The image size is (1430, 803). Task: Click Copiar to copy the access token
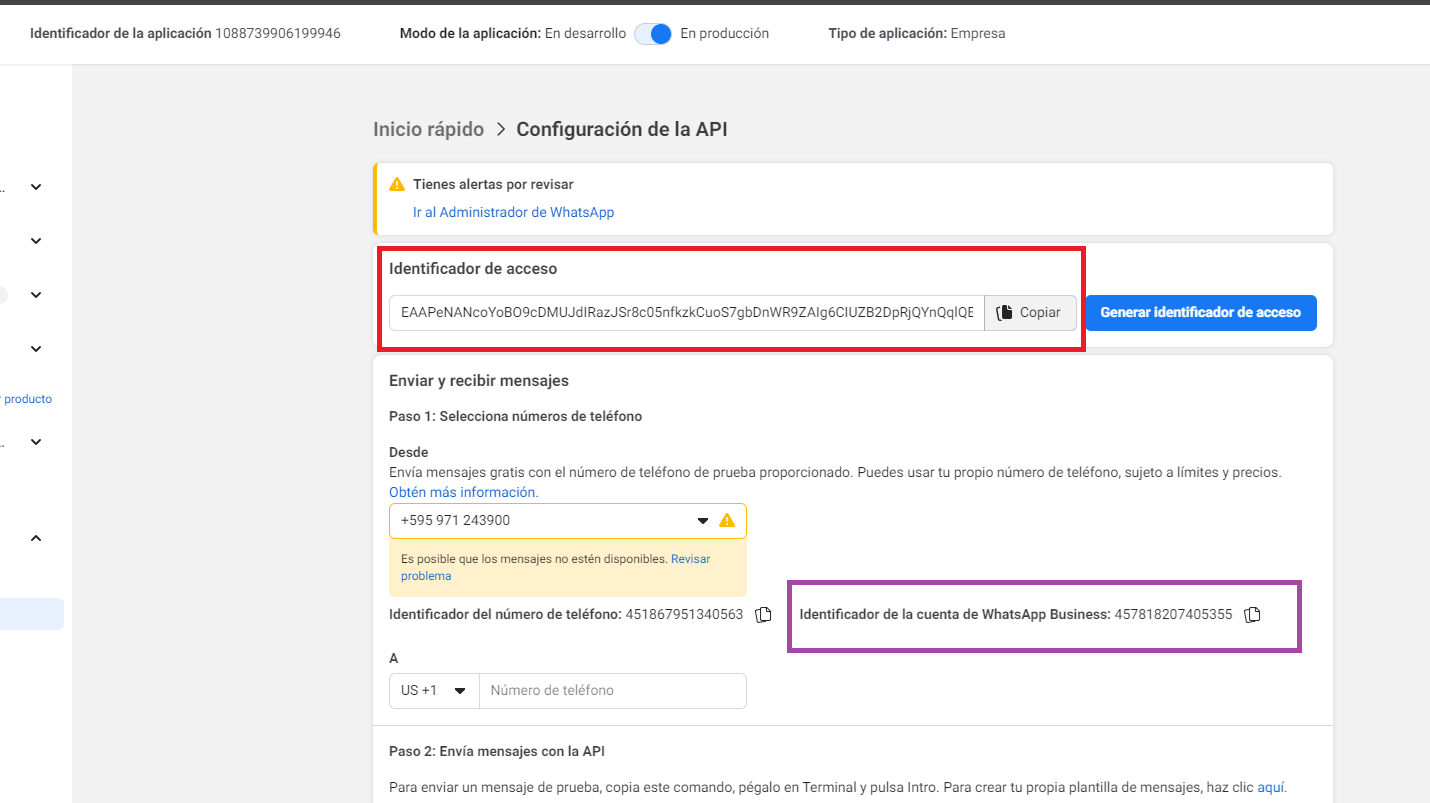pos(1030,313)
